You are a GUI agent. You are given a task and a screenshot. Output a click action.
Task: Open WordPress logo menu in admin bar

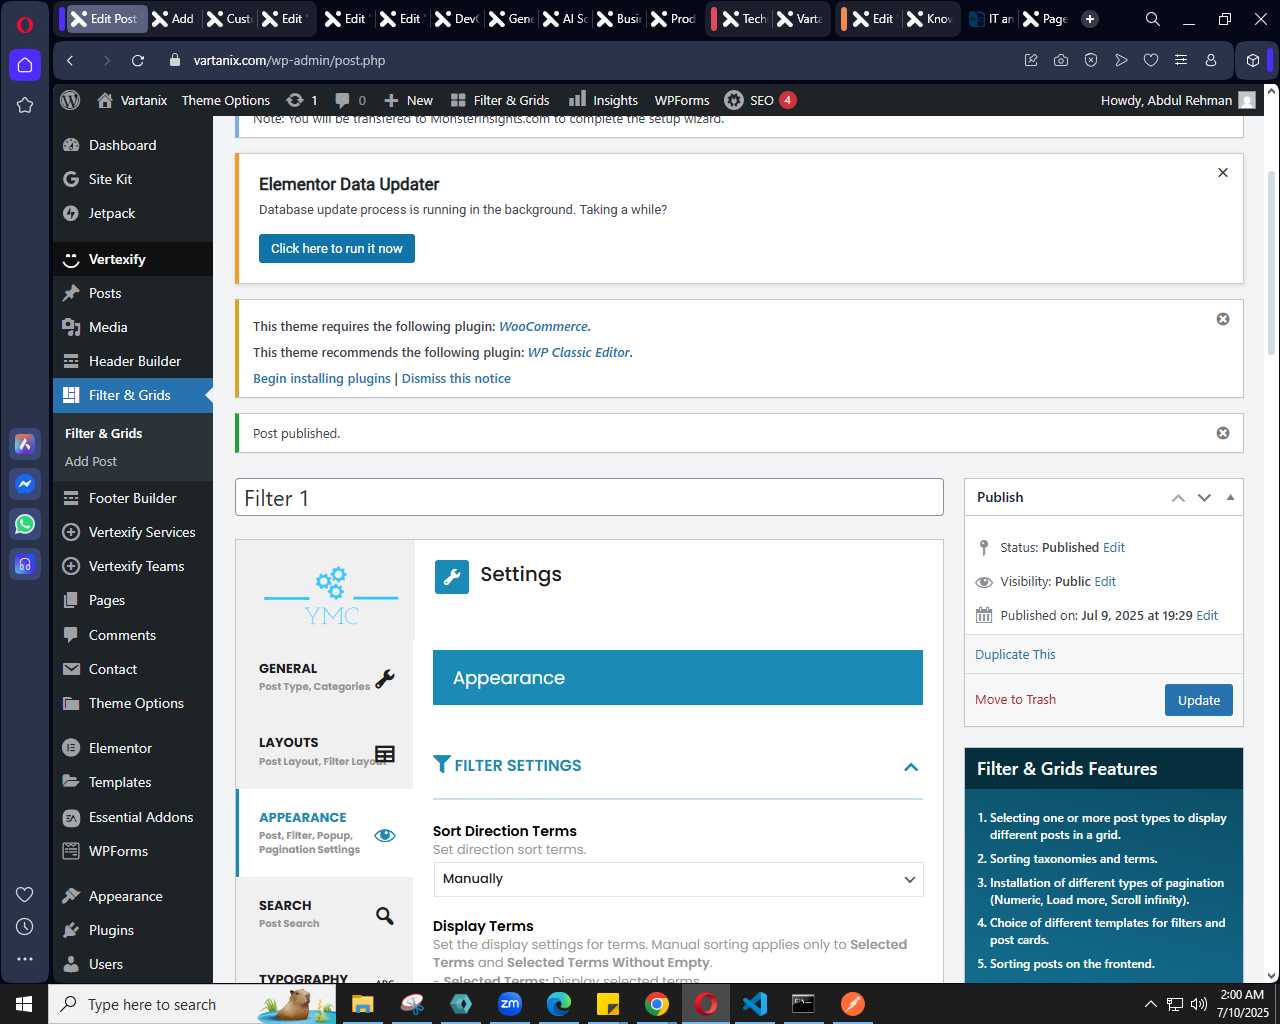70,100
